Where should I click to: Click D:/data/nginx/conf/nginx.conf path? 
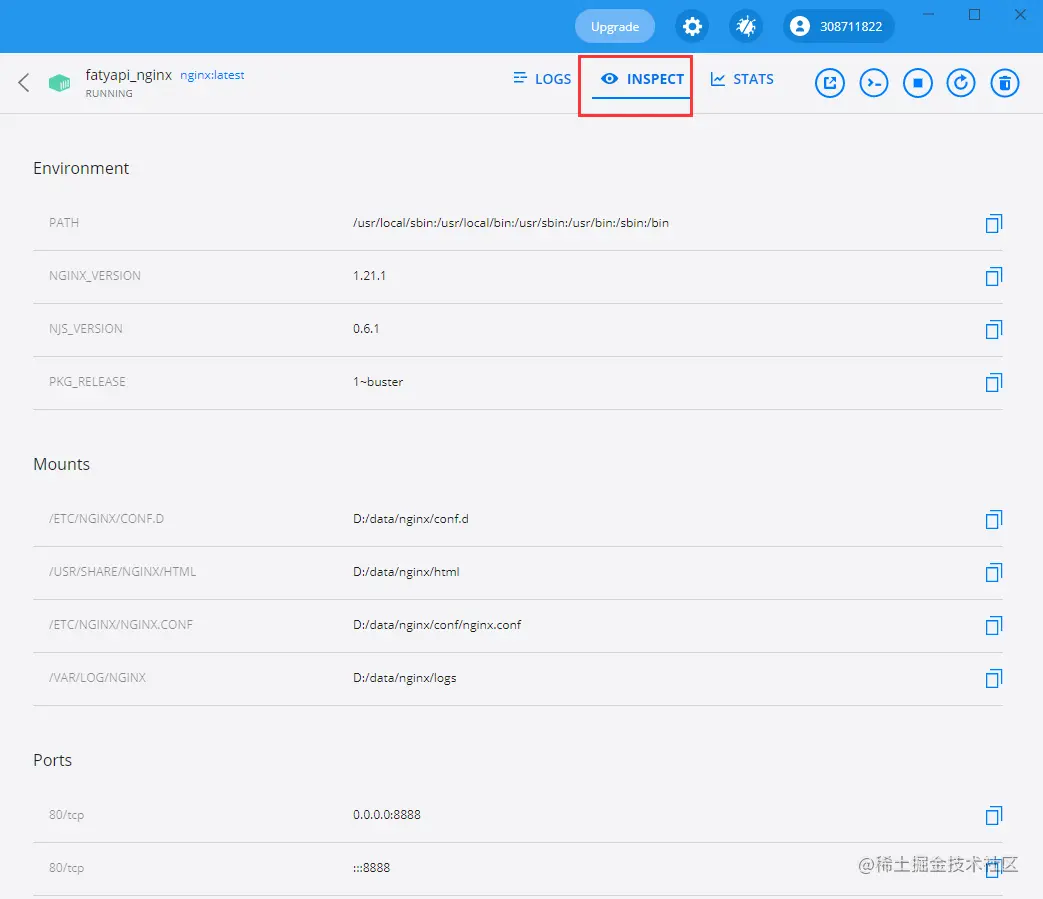[x=437, y=624]
